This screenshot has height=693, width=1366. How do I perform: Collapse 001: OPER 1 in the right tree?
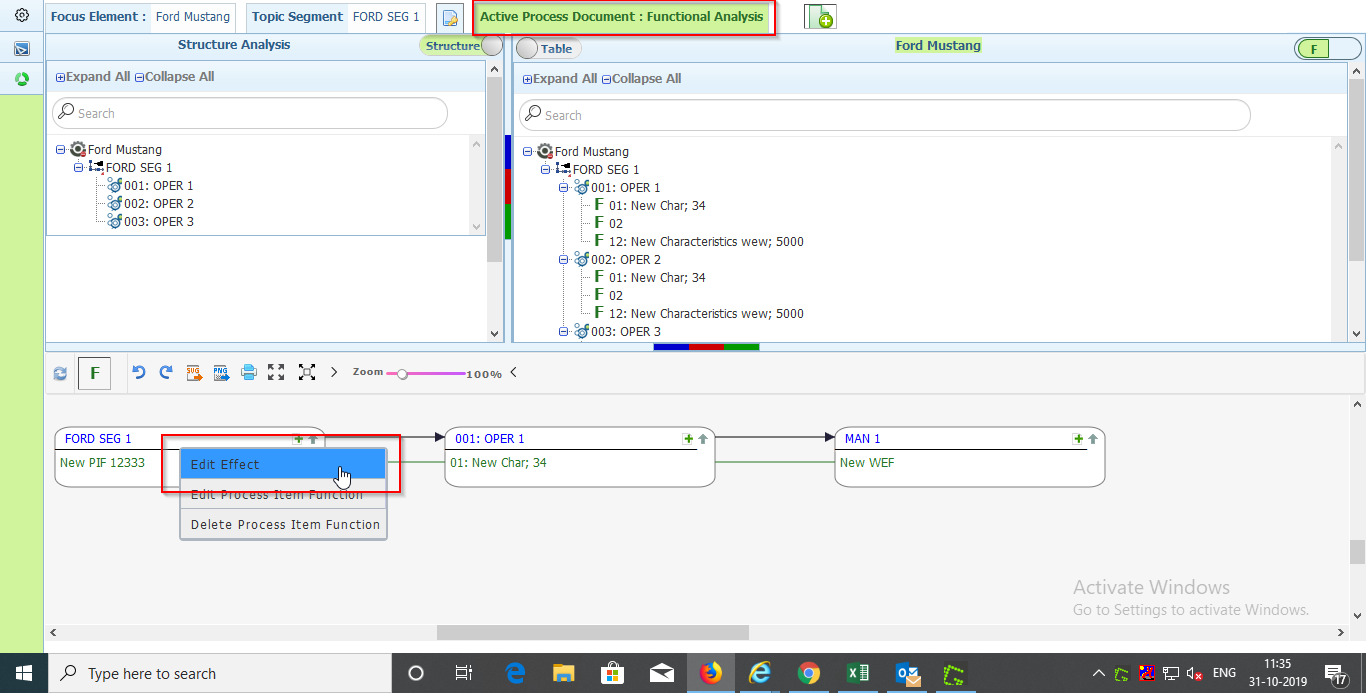(x=564, y=188)
